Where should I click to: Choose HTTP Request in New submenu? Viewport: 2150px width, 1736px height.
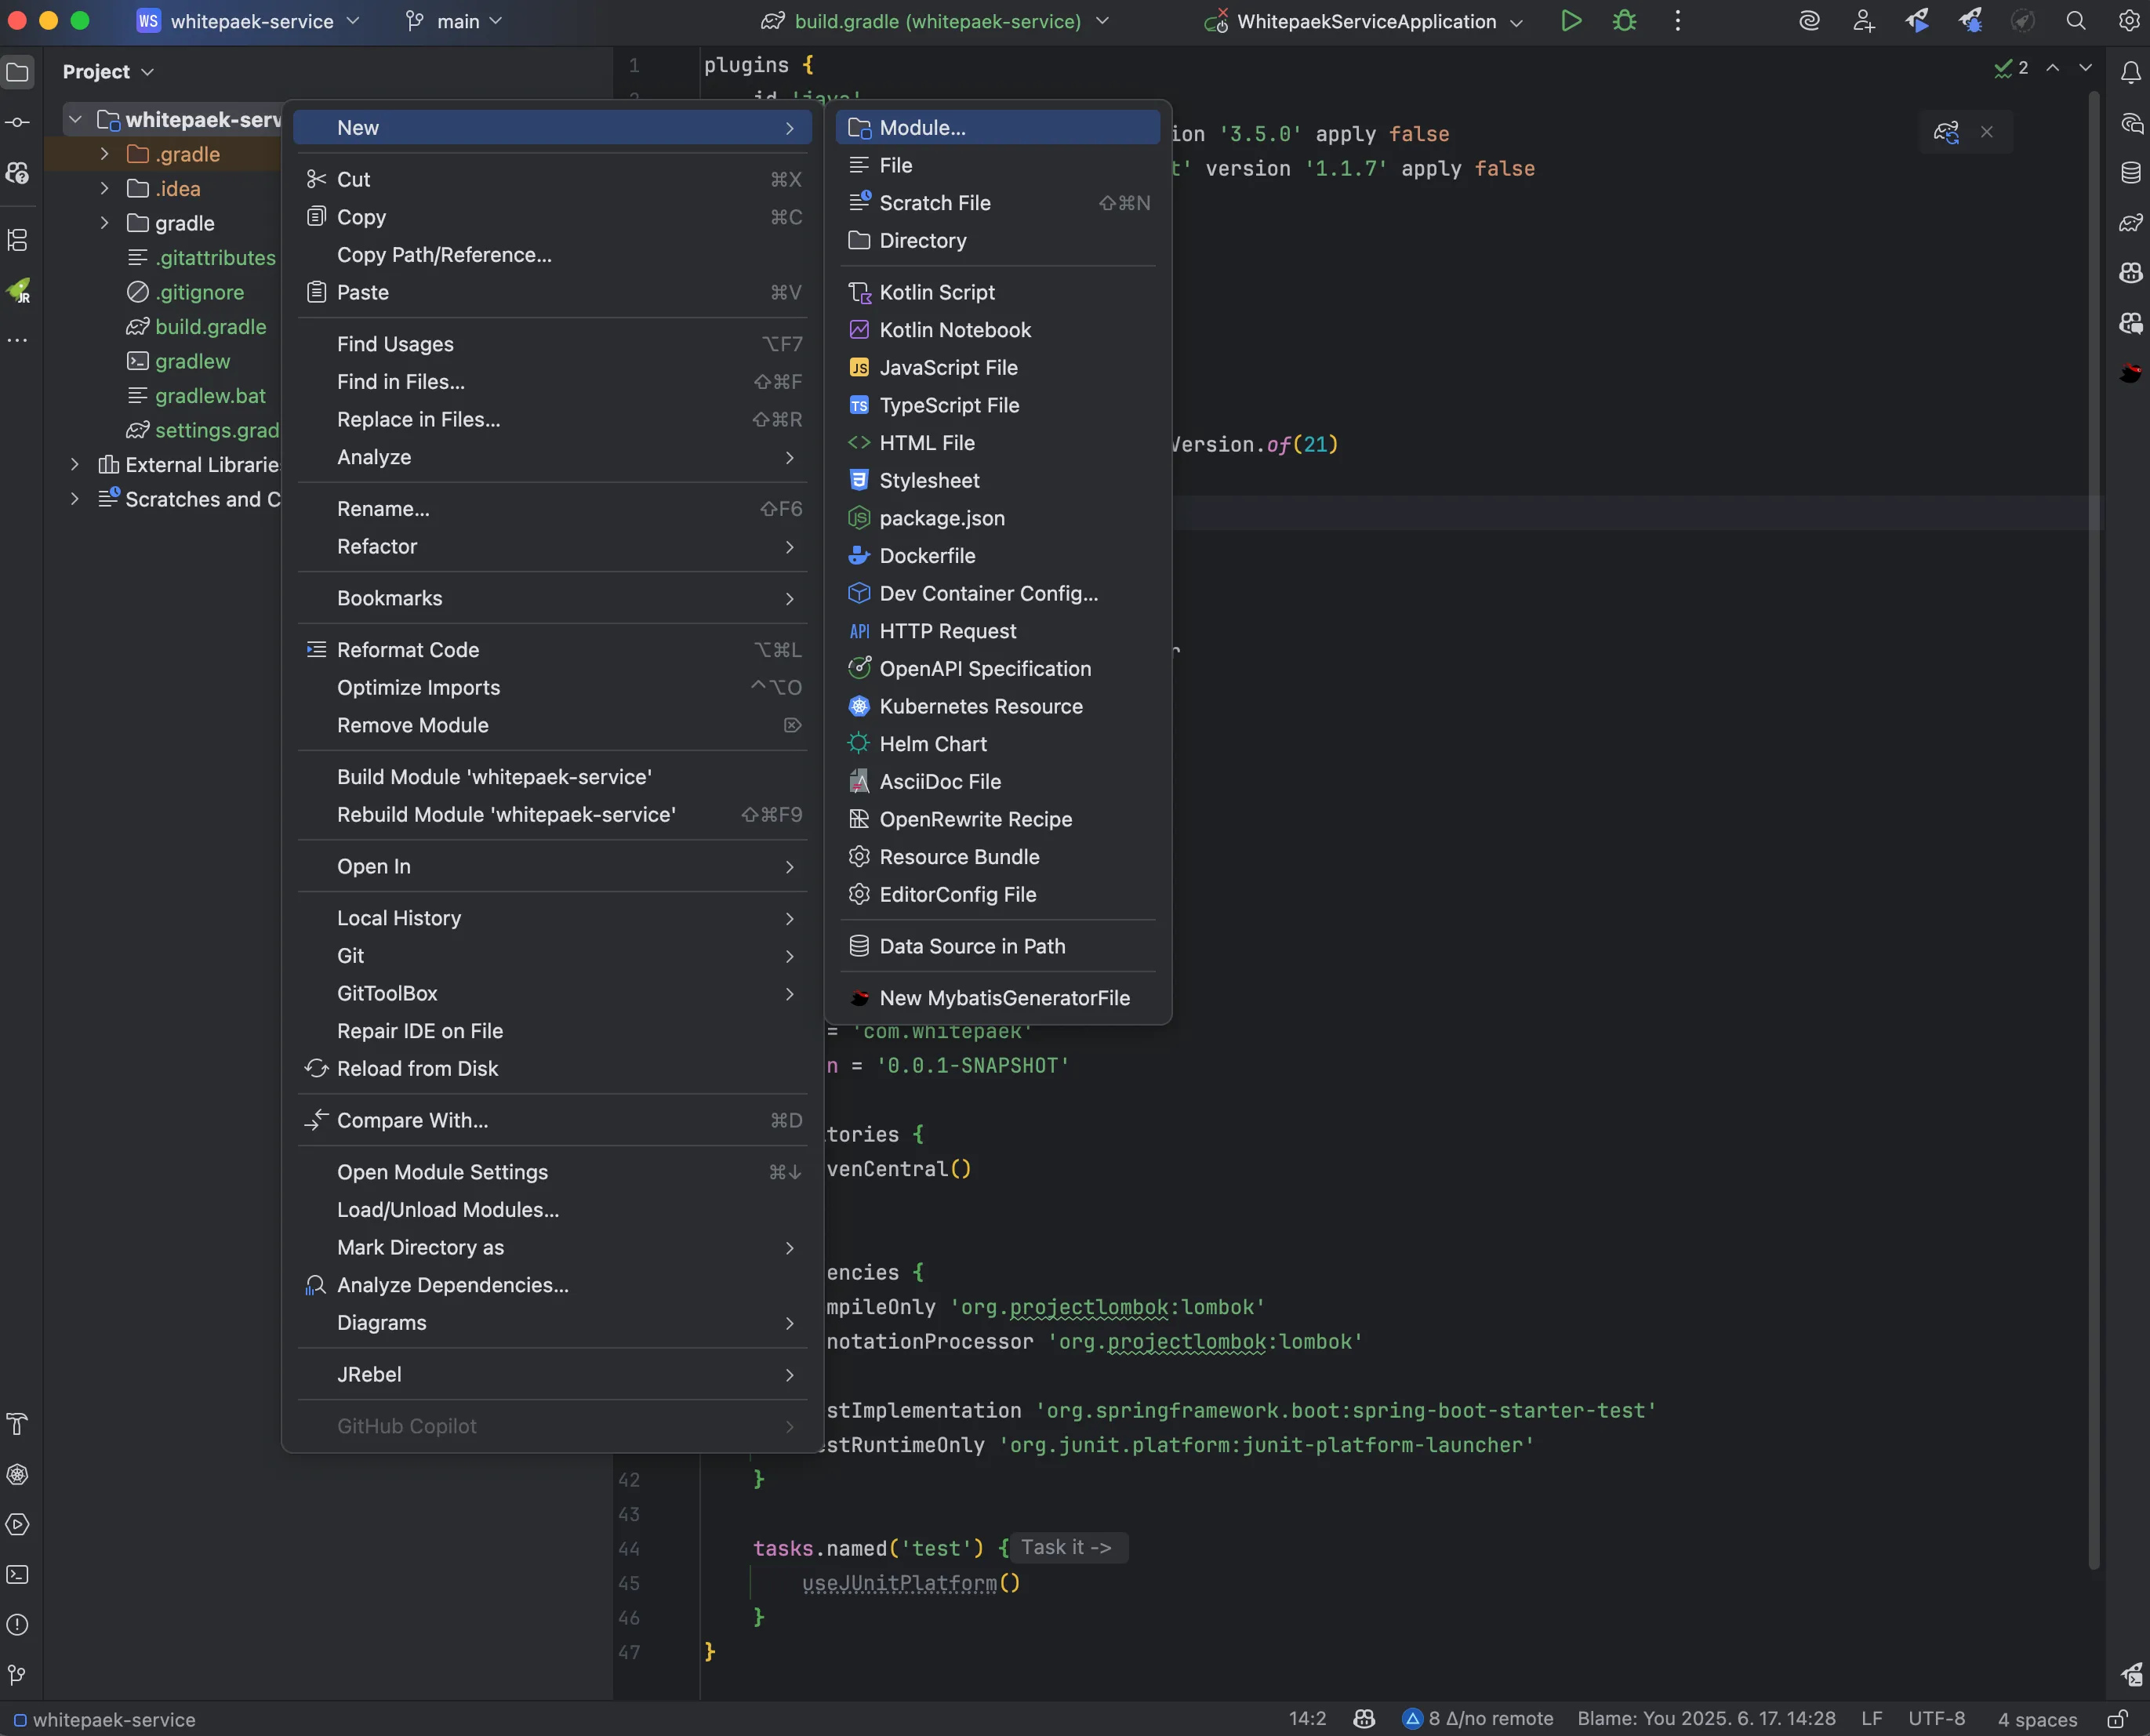pos(997,632)
